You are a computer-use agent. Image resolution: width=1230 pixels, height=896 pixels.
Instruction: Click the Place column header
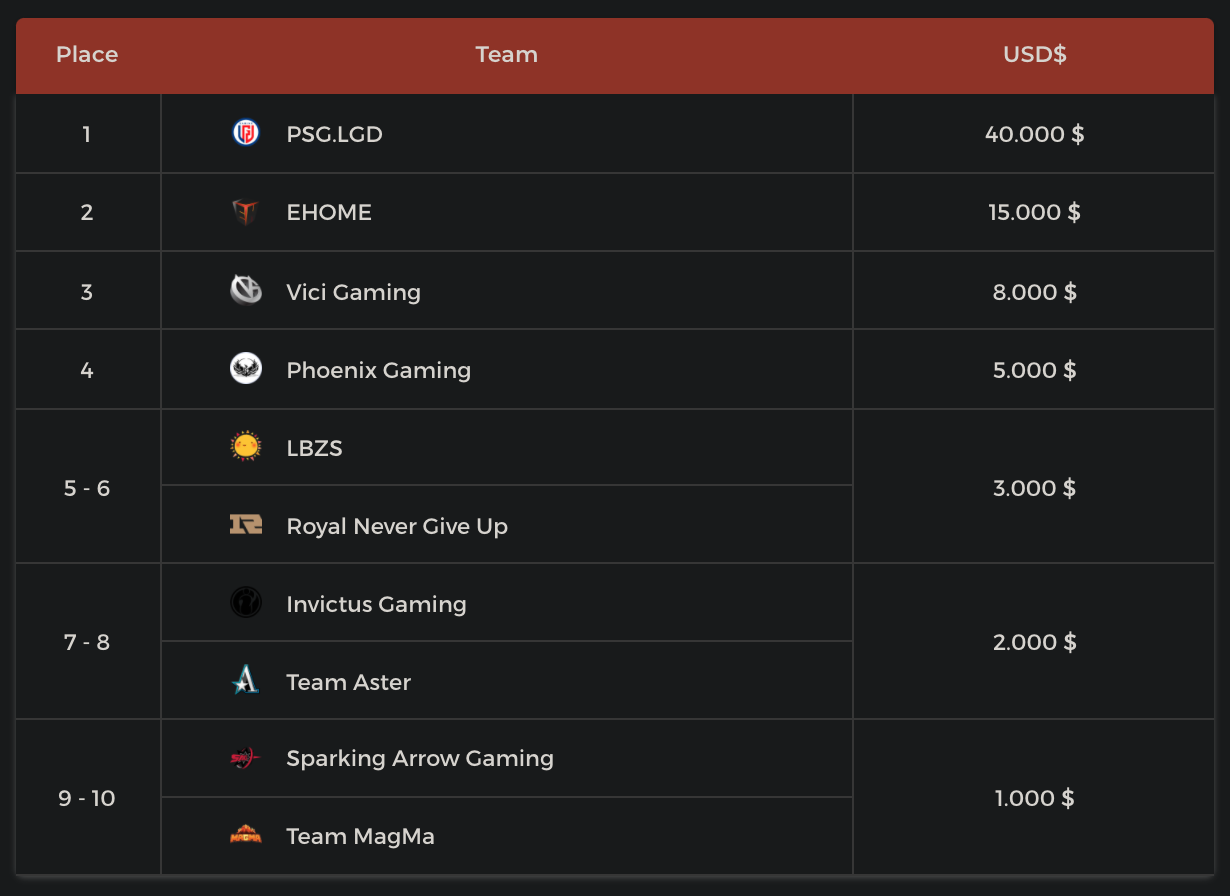tap(87, 55)
